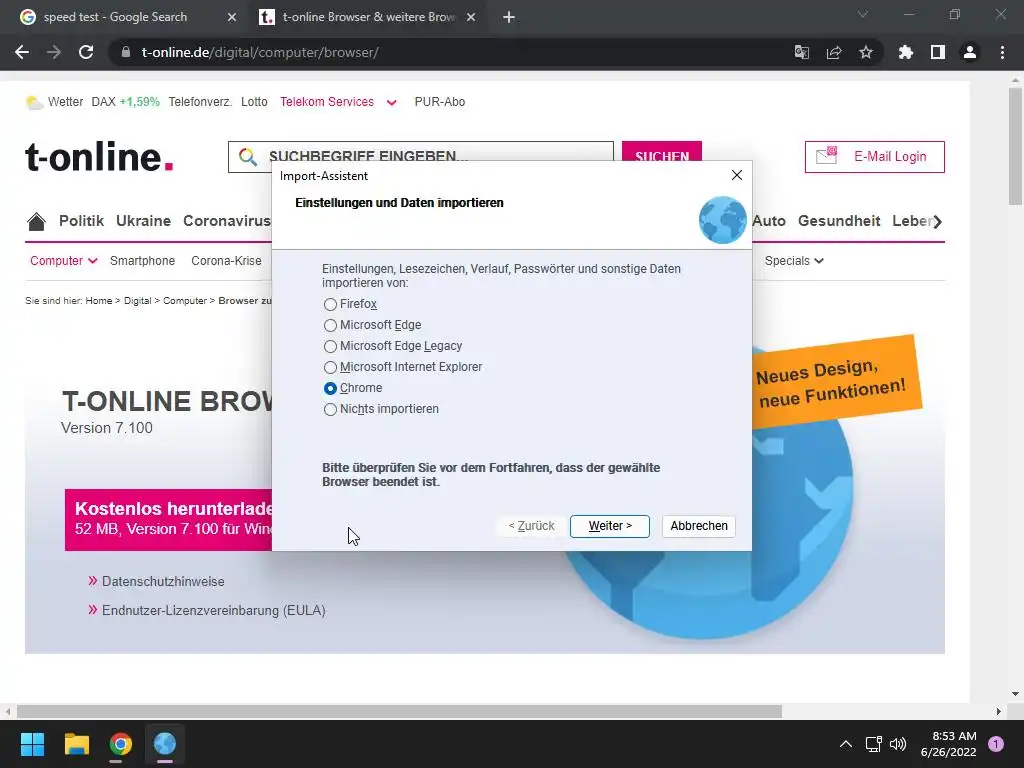Open the Ukraine section
Image resolution: width=1024 pixels, height=768 pixels.
click(144, 221)
